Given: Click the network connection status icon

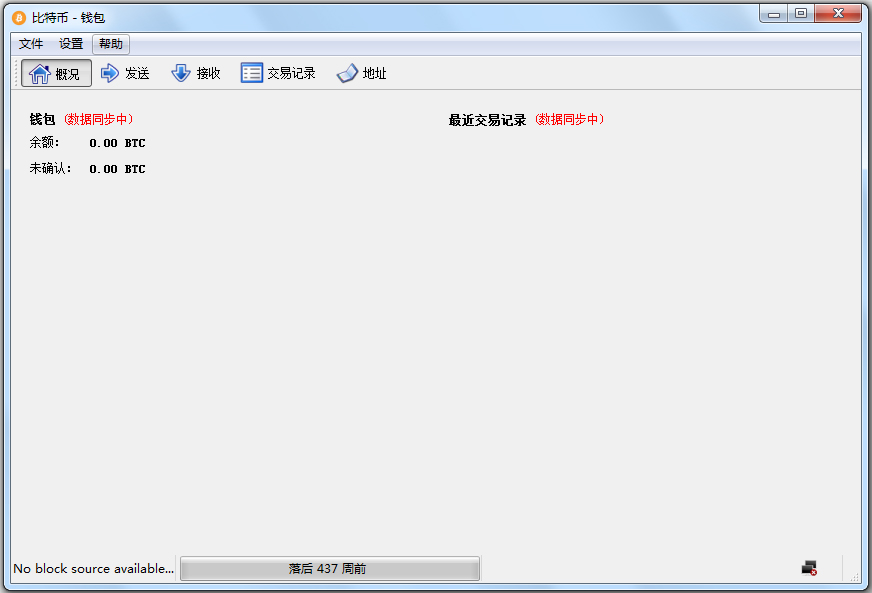Looking at the screenshot, I should click(x=809, y=568).
